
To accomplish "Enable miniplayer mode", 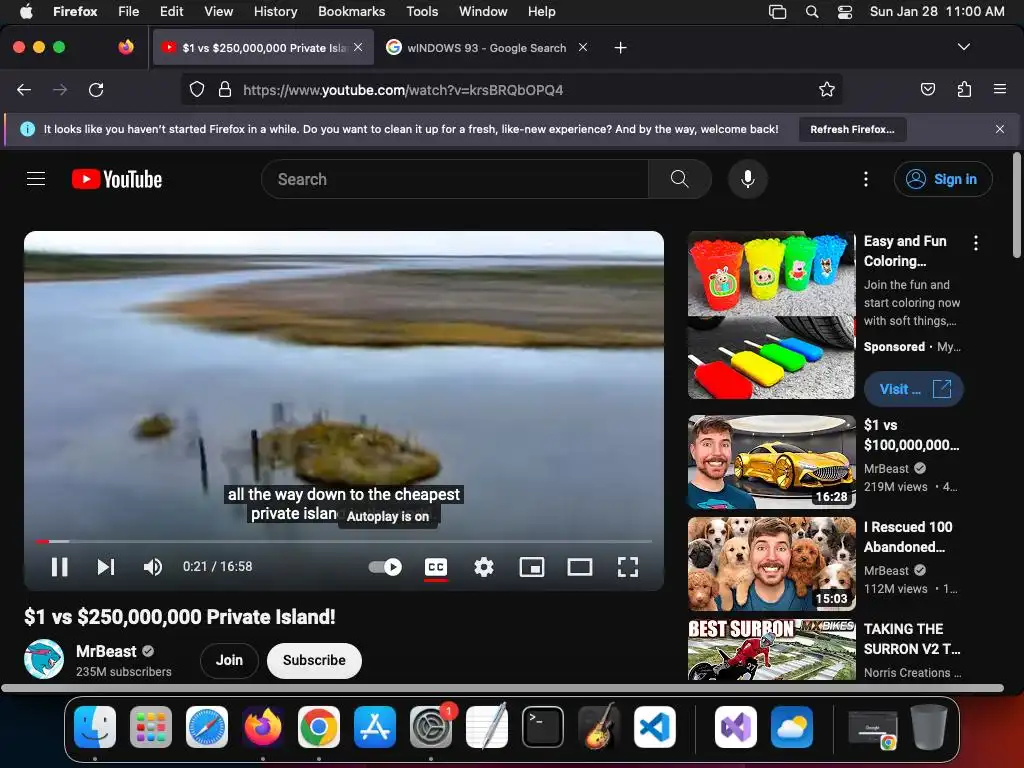I will point(532,567).
